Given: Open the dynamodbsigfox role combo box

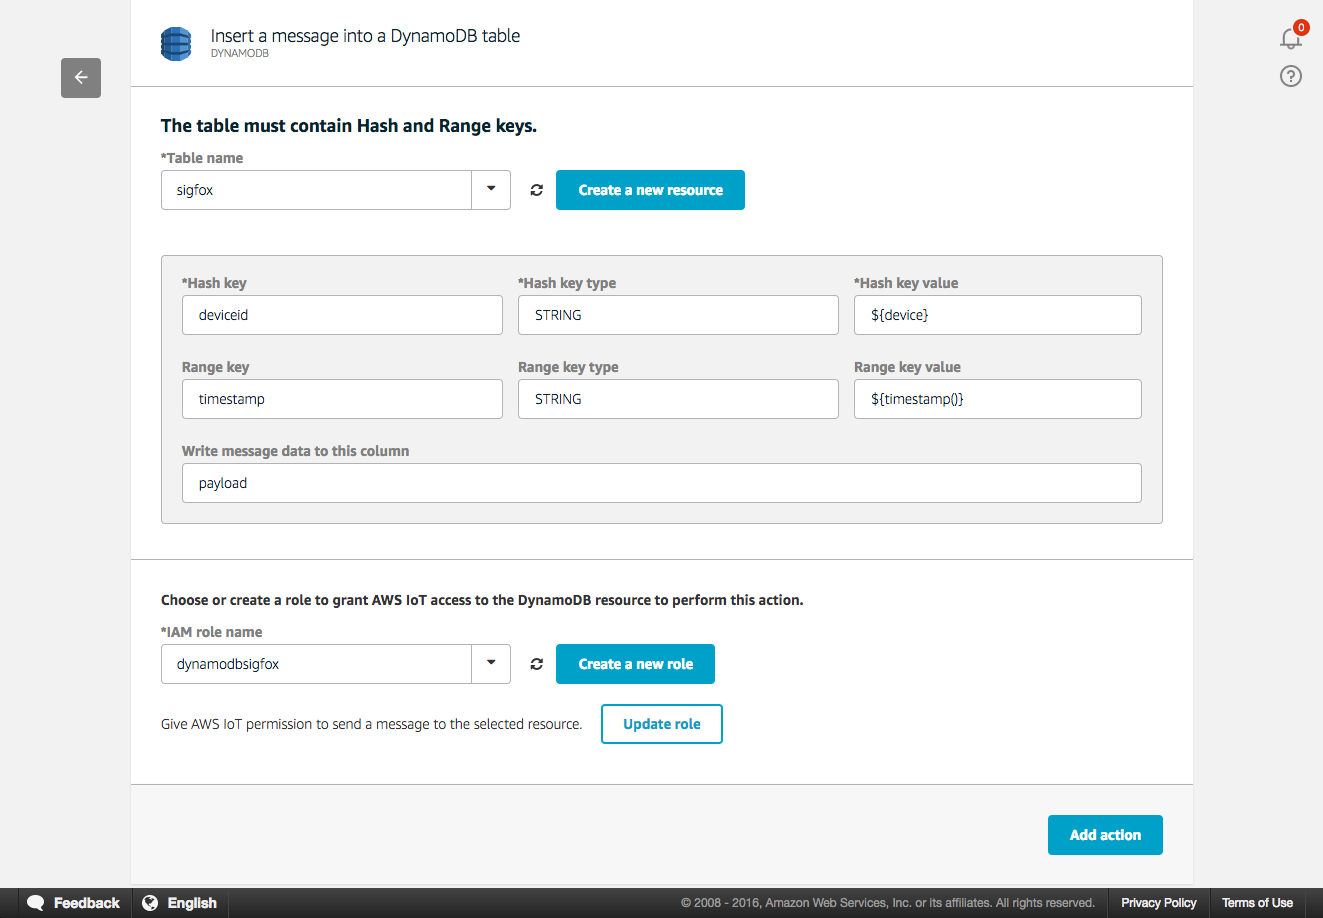Looking at the screenshot, I should coord(336,664).
